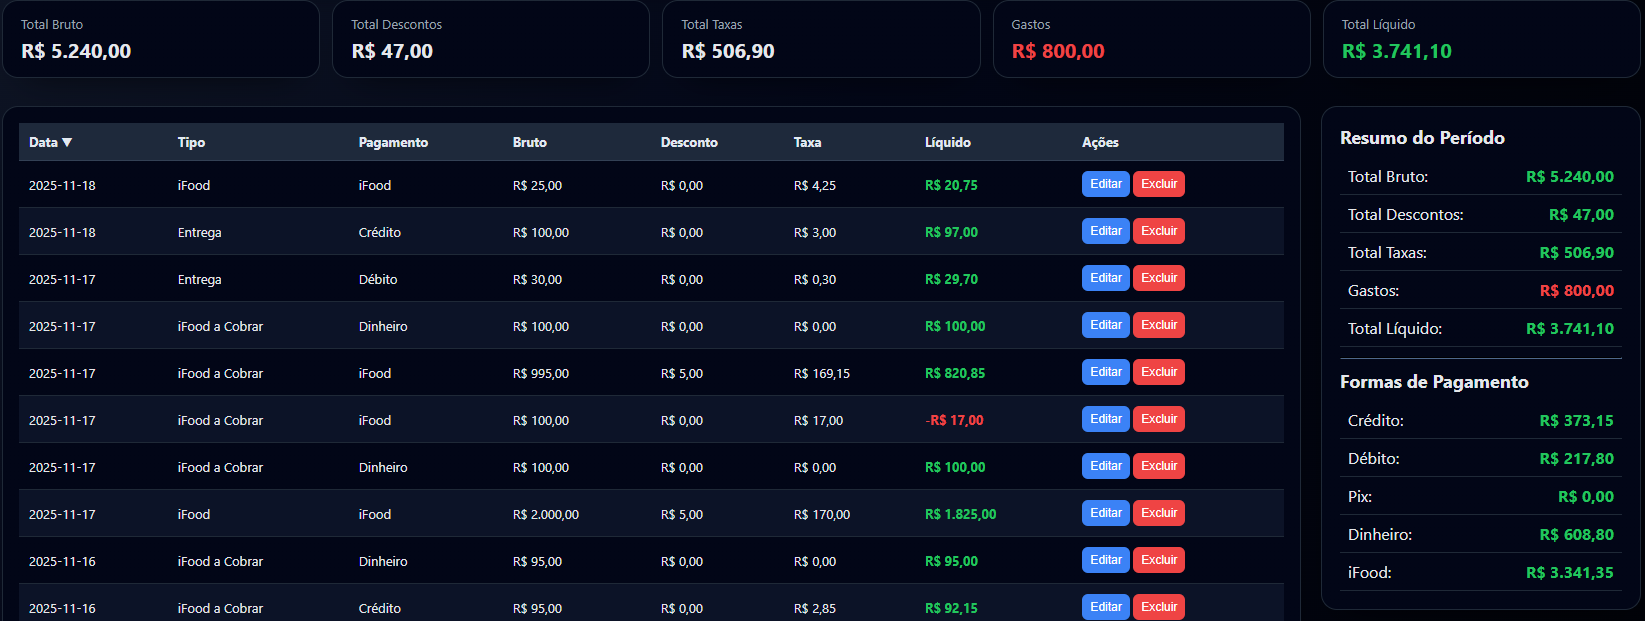Sort table by Tipo column header

[x=191, y=142]
